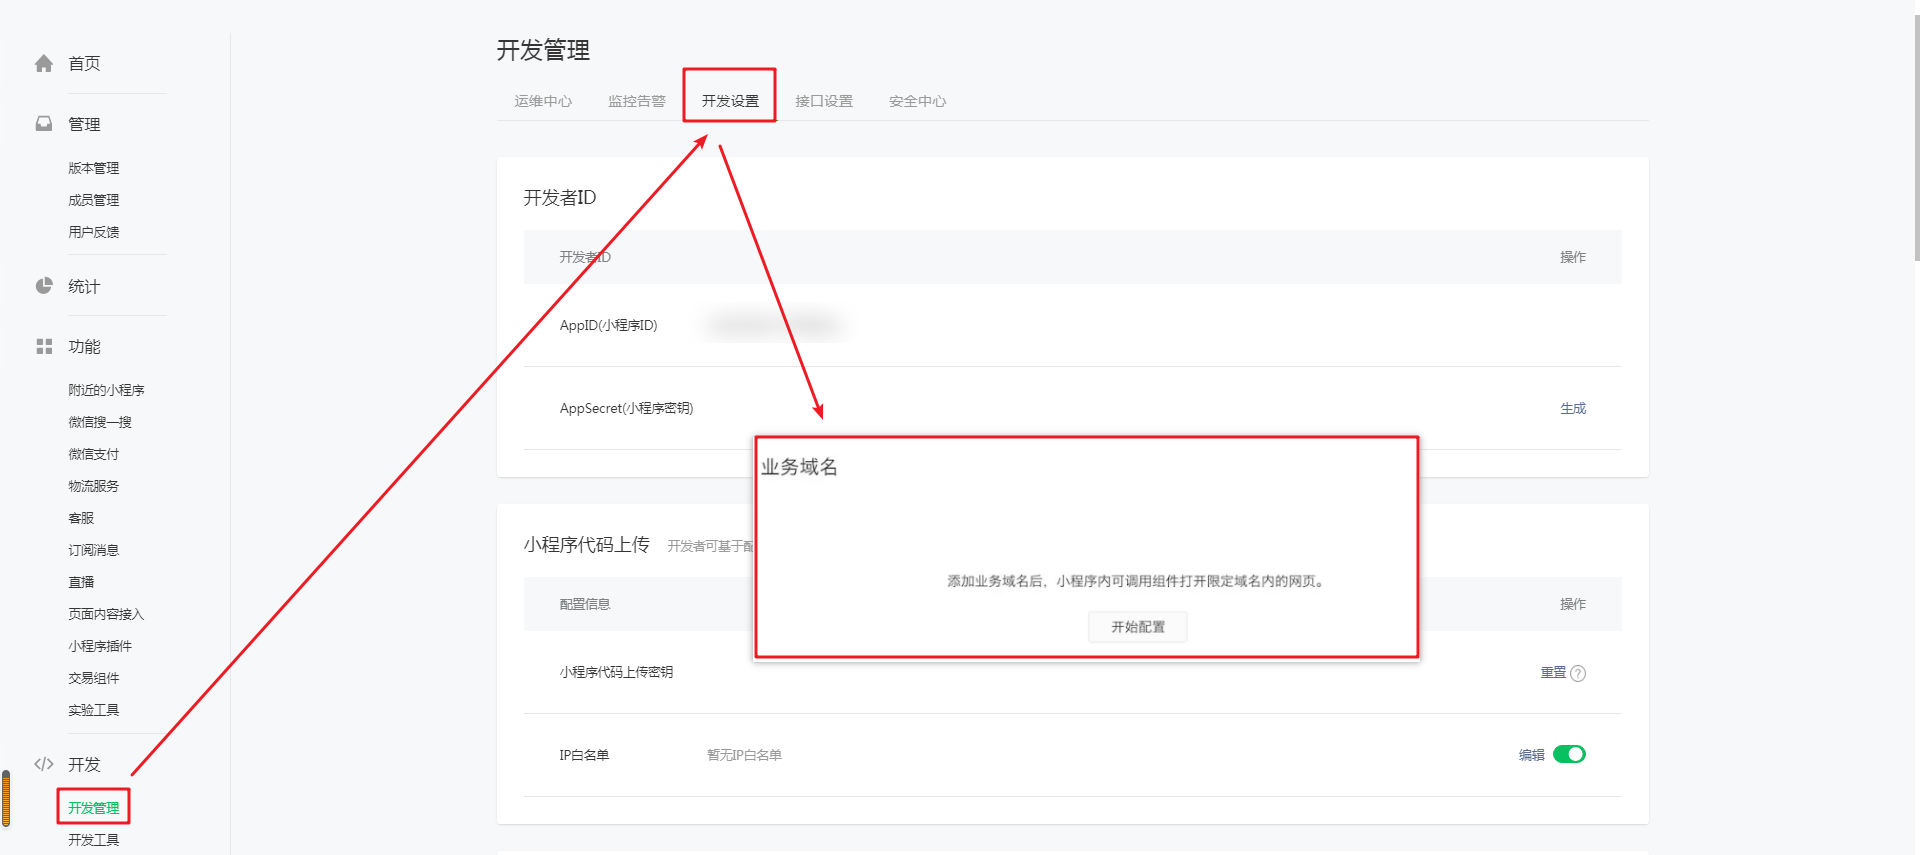The height and width of the screenshot is (855, 1920).
Task: Select 开发管理 in the sidebar
Action: (94, 808)
